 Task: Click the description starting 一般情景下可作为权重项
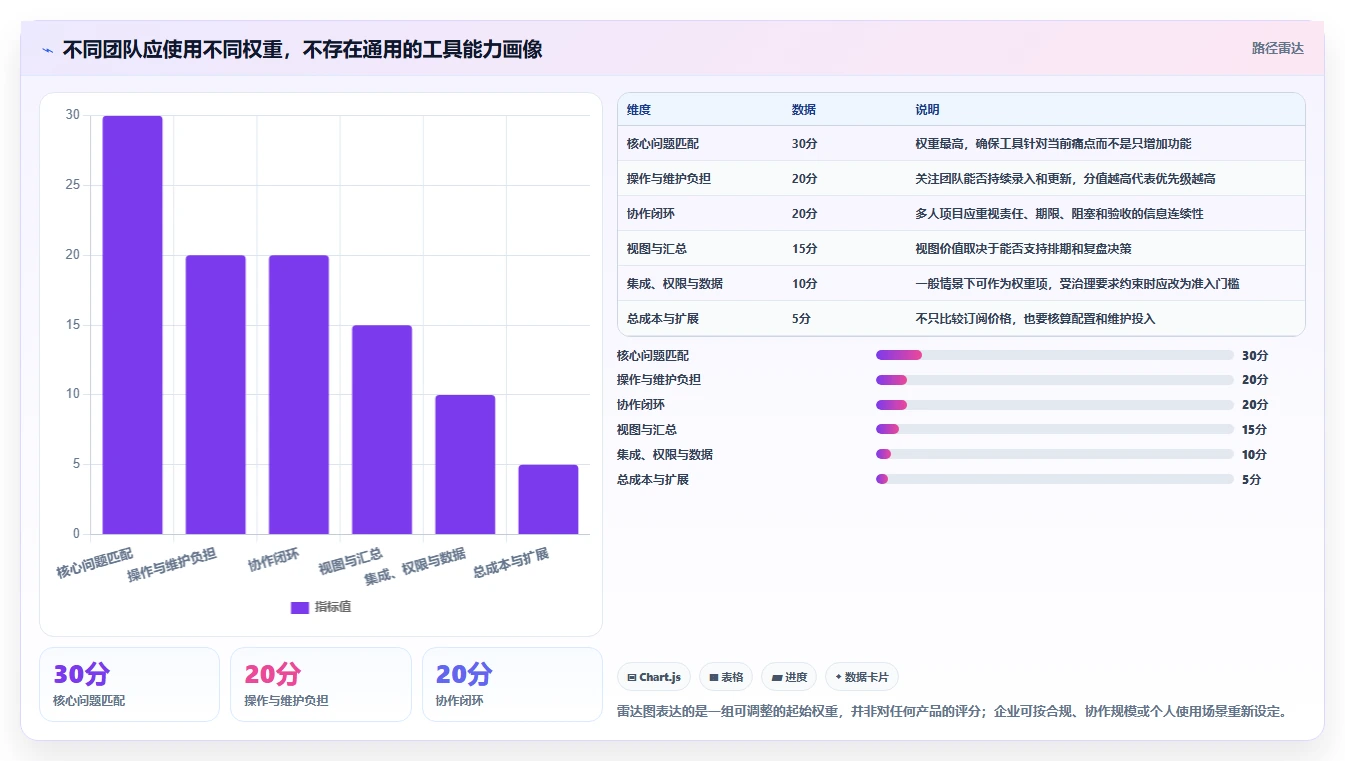[x=1077, y=284]
